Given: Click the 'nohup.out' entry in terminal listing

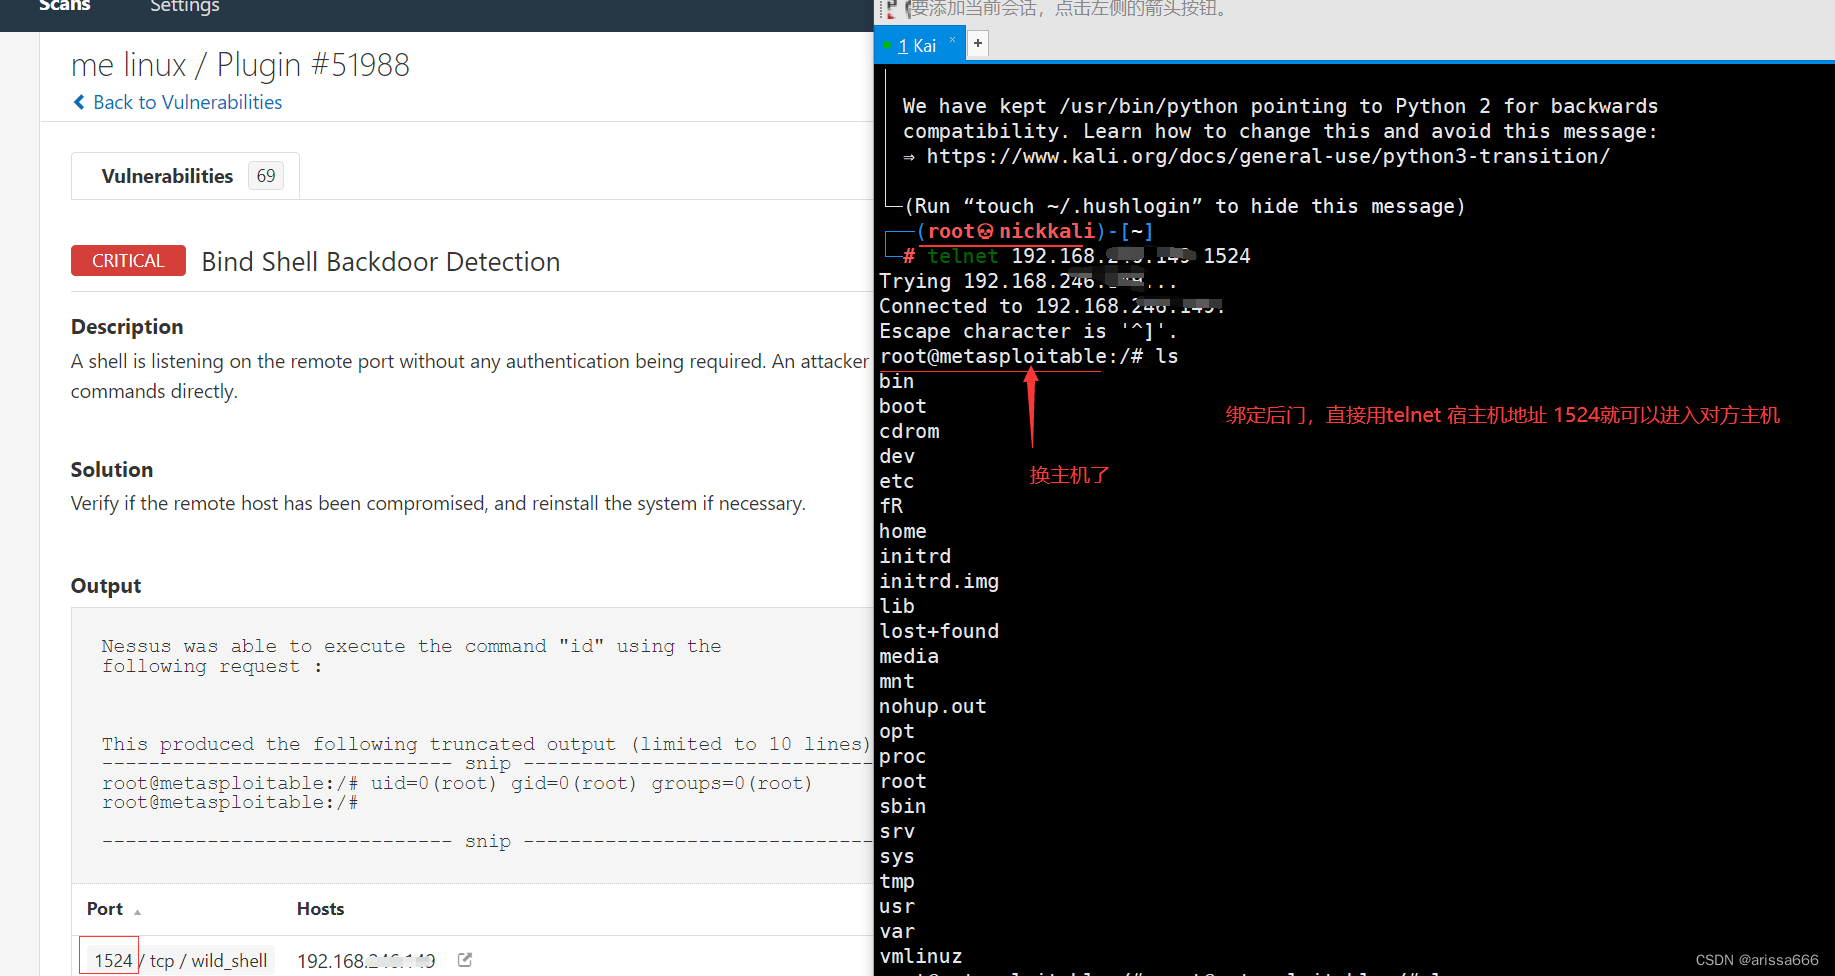Looking at the screenshot, I should [933, 706].
